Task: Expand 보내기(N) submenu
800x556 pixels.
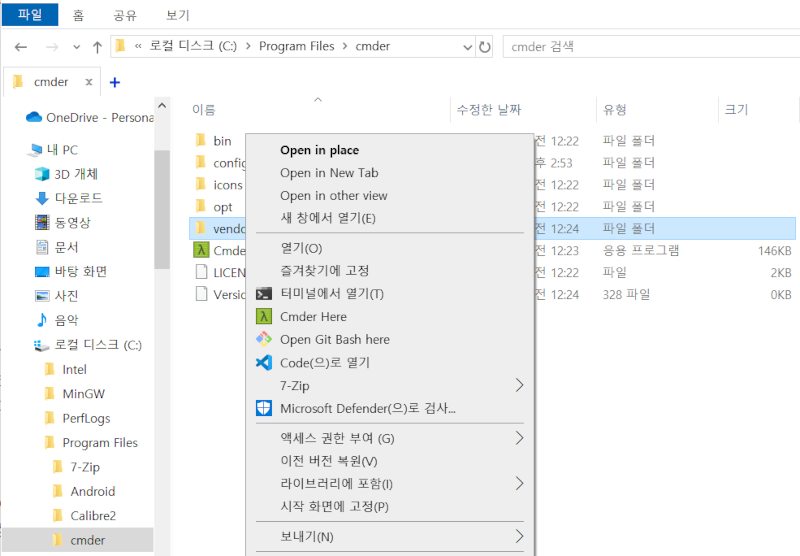Action: pos(390,537)
